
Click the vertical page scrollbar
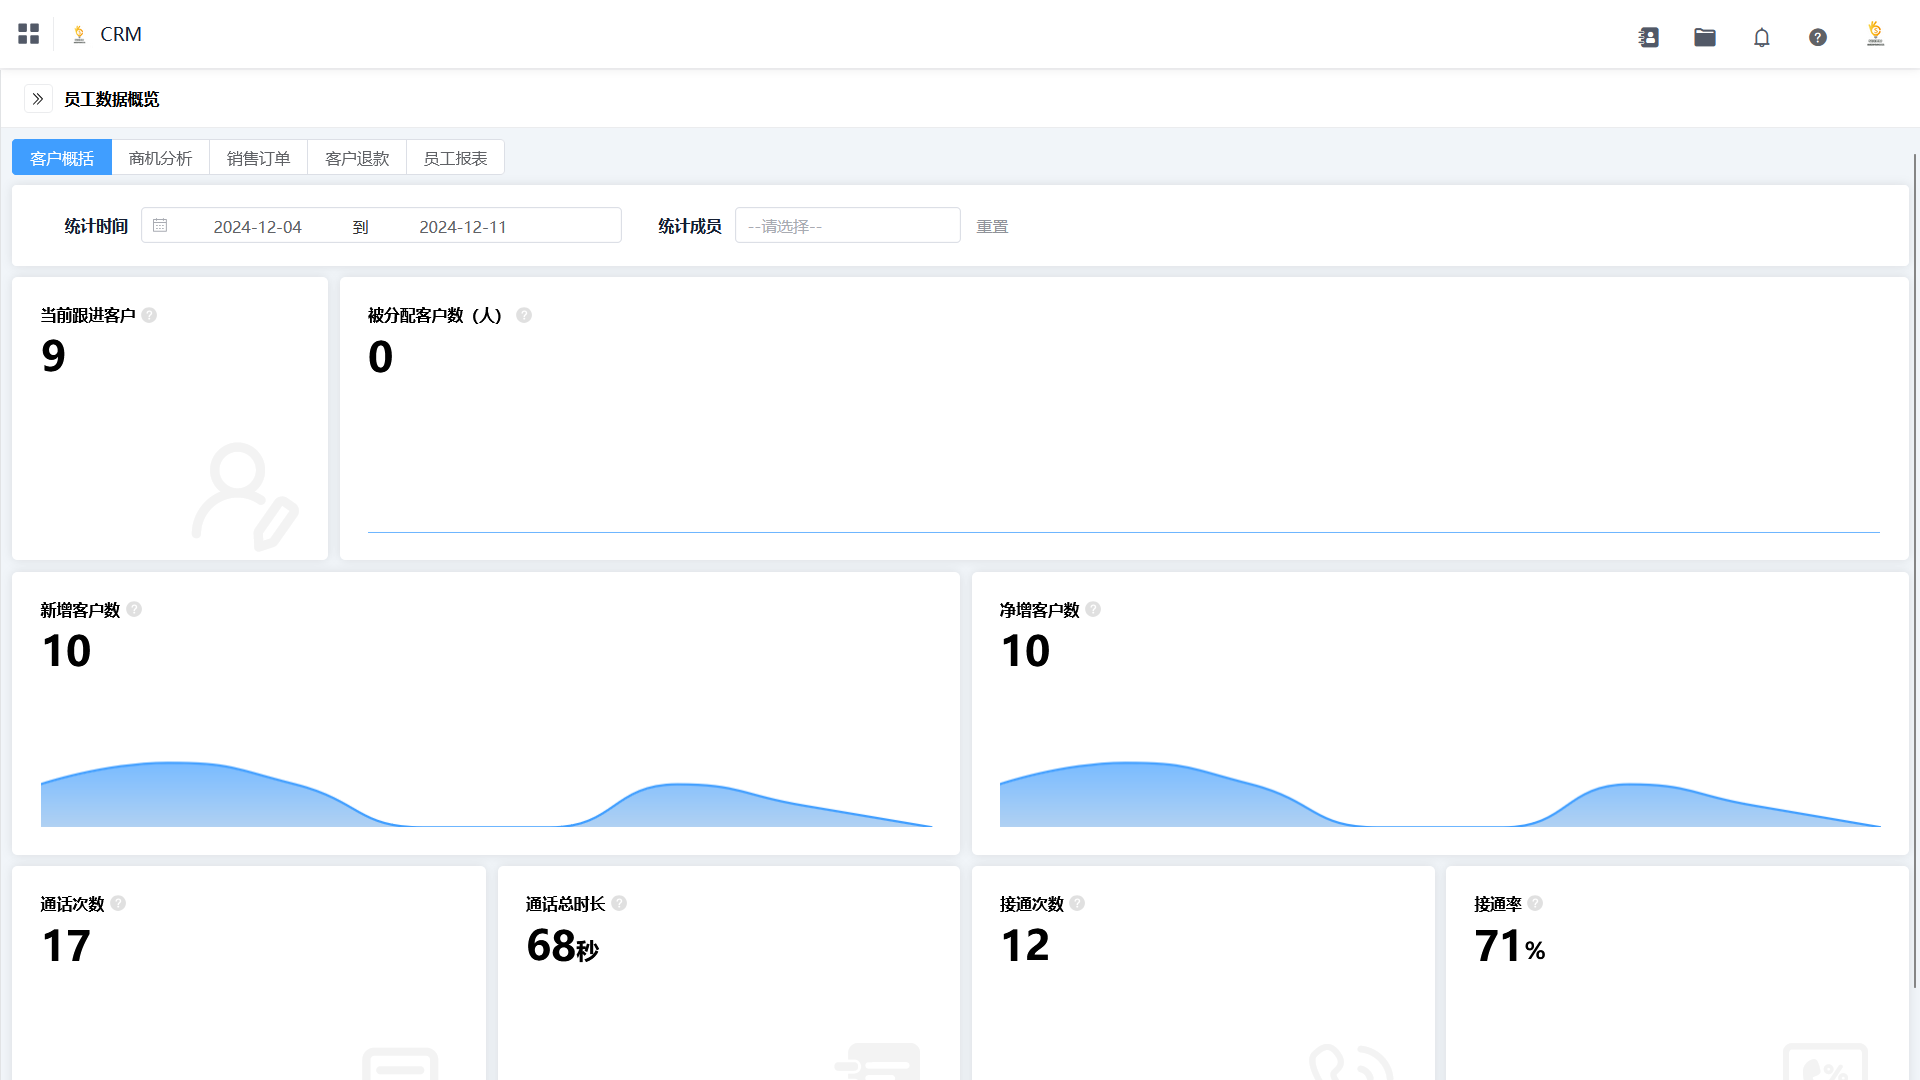[1914, 570]
